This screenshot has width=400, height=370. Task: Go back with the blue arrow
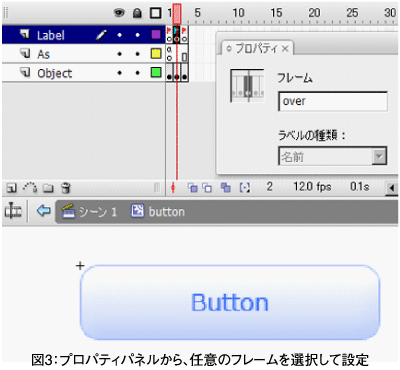[x=44, y=211]
